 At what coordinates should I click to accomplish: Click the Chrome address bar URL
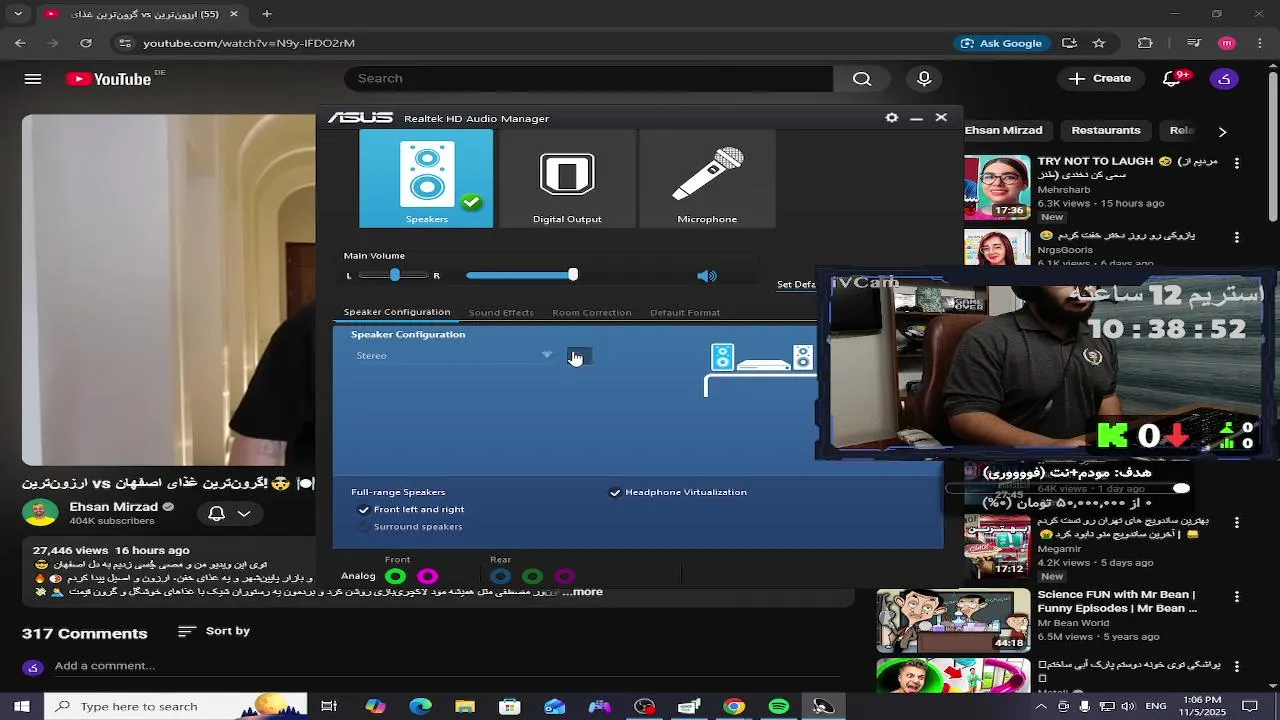point(249,43)
